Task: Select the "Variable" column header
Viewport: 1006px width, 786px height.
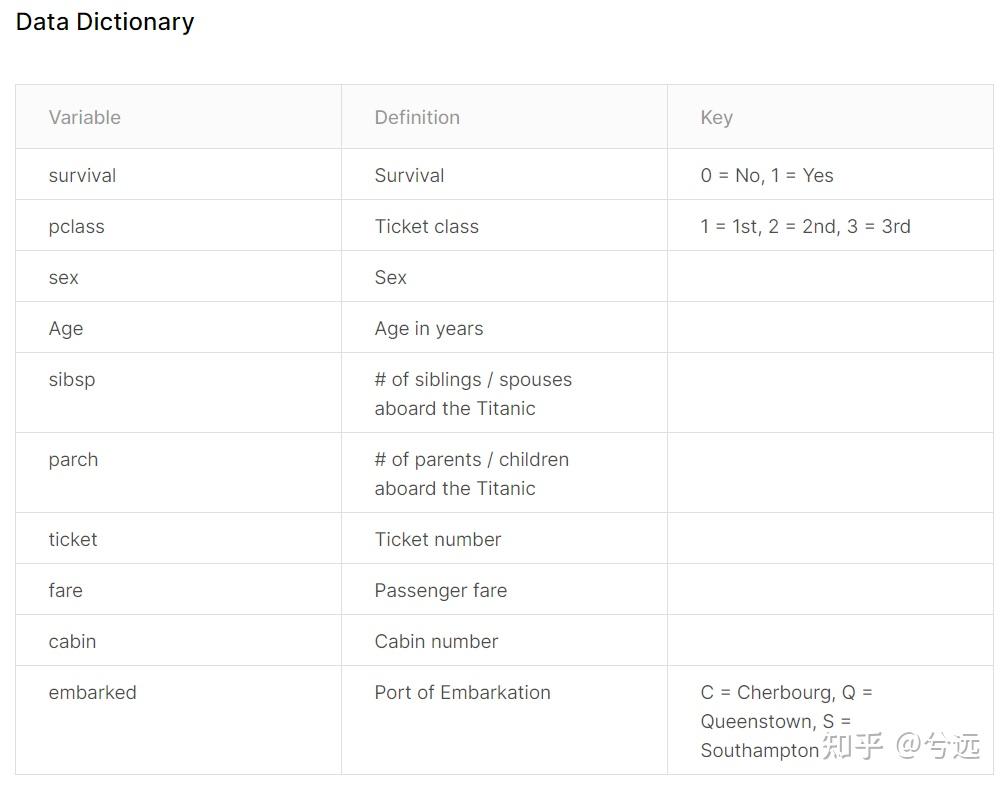Action: tap(84, 117)
